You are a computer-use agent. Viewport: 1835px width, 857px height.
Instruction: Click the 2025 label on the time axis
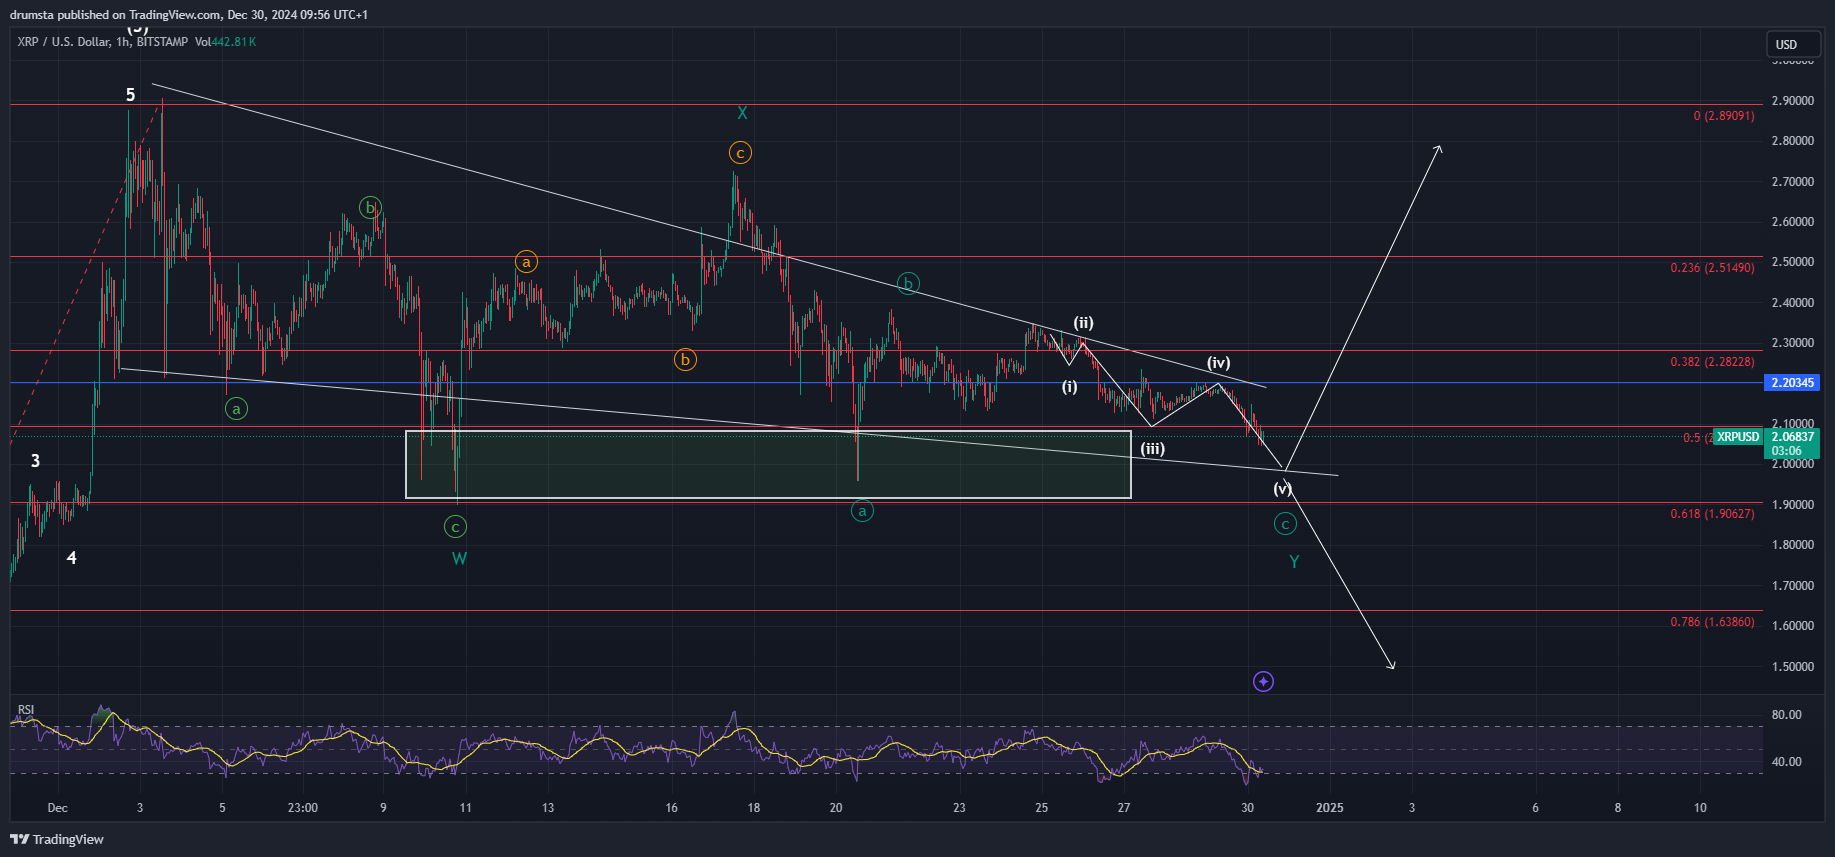[x=1330, y=808]
